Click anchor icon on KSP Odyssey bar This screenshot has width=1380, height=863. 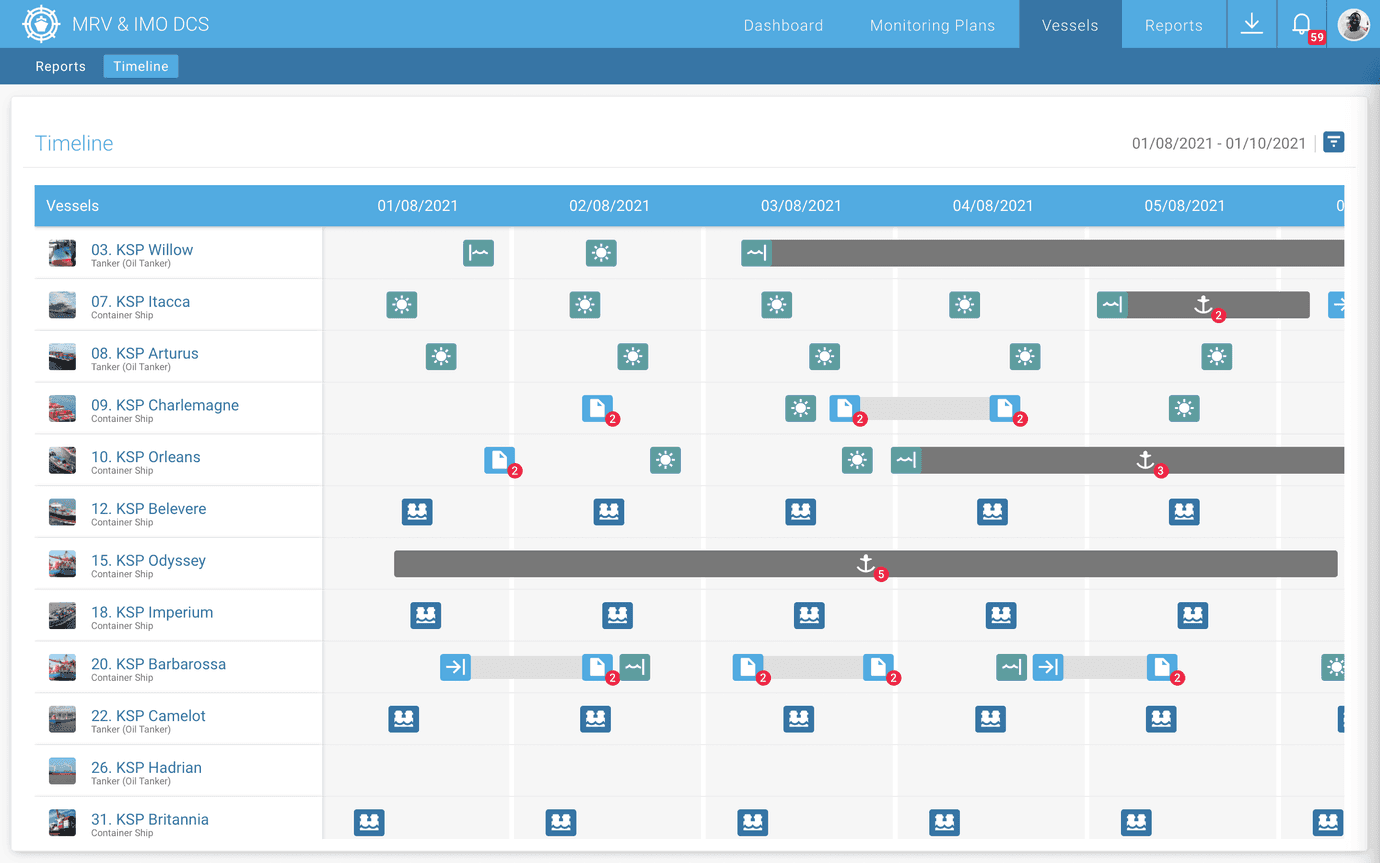(x=866, y=563)
